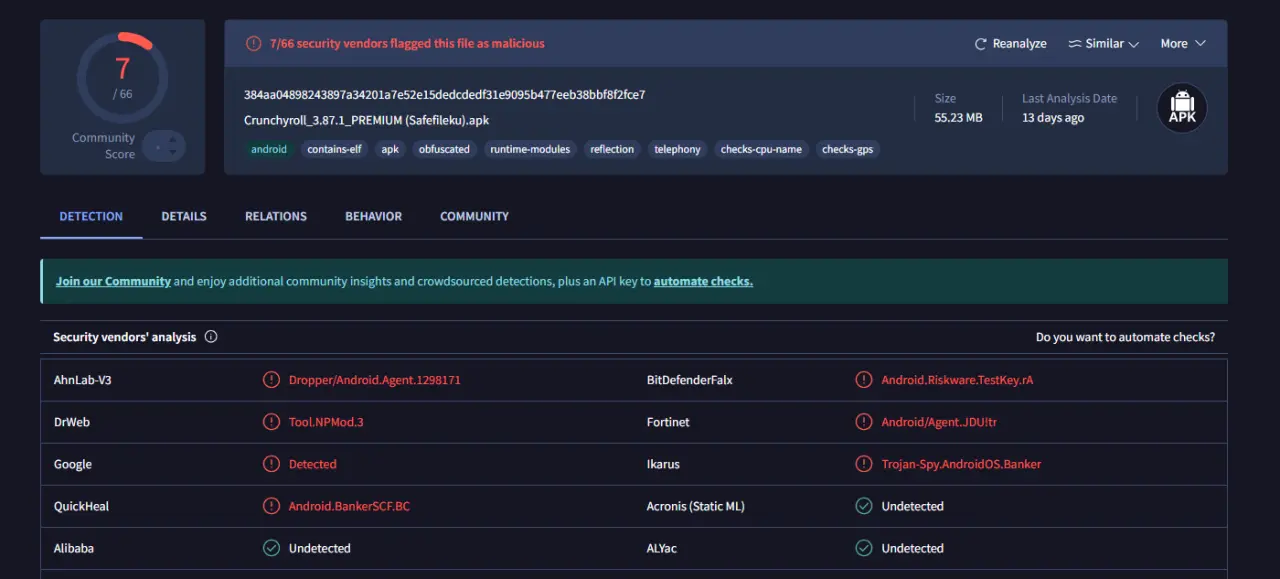Click the DrWeb vendor name
1280x579 pixels.
pos(72,422)
